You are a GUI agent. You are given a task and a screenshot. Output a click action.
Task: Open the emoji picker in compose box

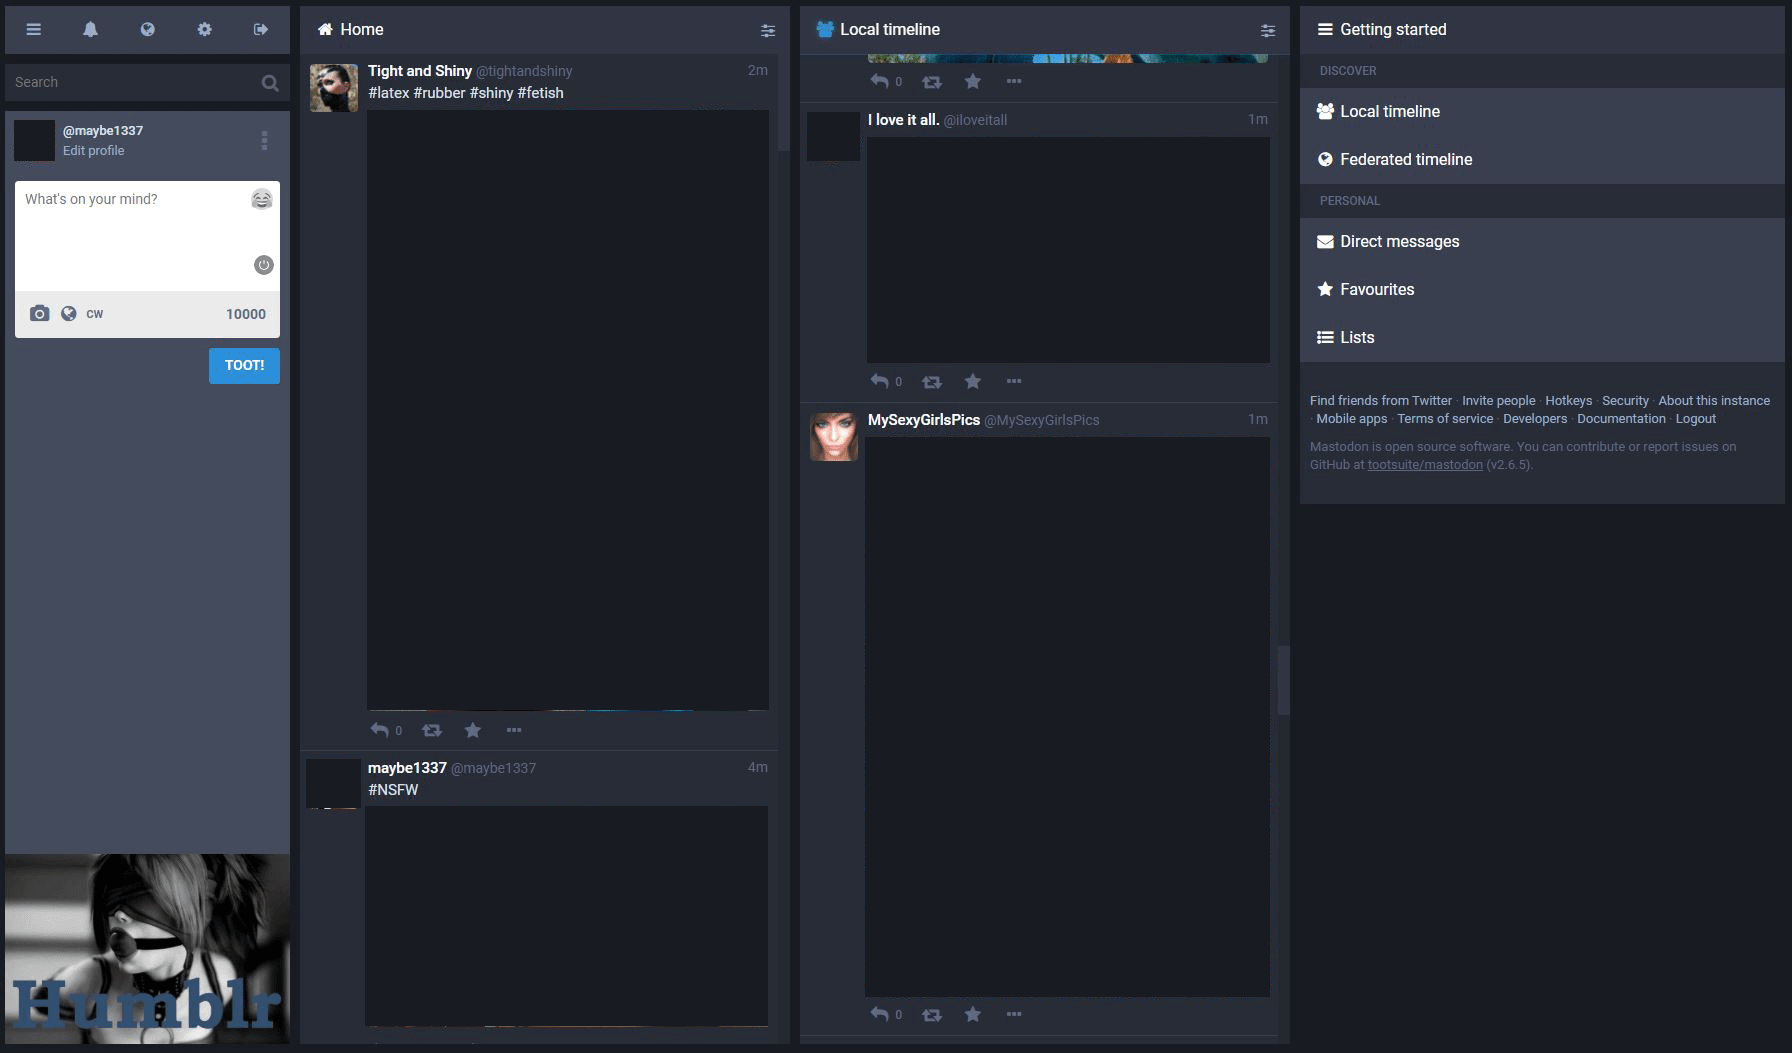(x=262, y=199)
